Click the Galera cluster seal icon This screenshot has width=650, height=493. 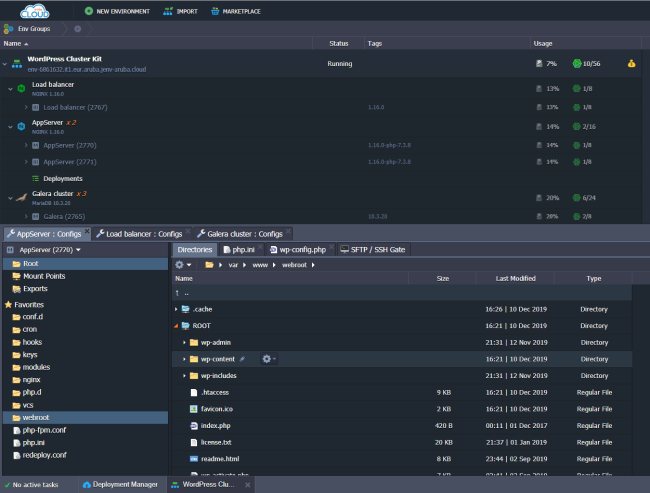[x=23, y=196]
